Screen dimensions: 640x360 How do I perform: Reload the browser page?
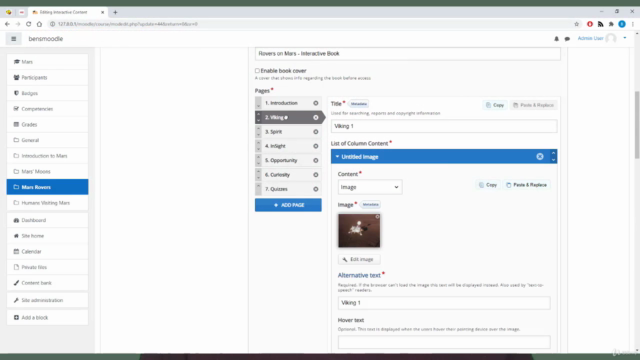[x=29, y=24]
